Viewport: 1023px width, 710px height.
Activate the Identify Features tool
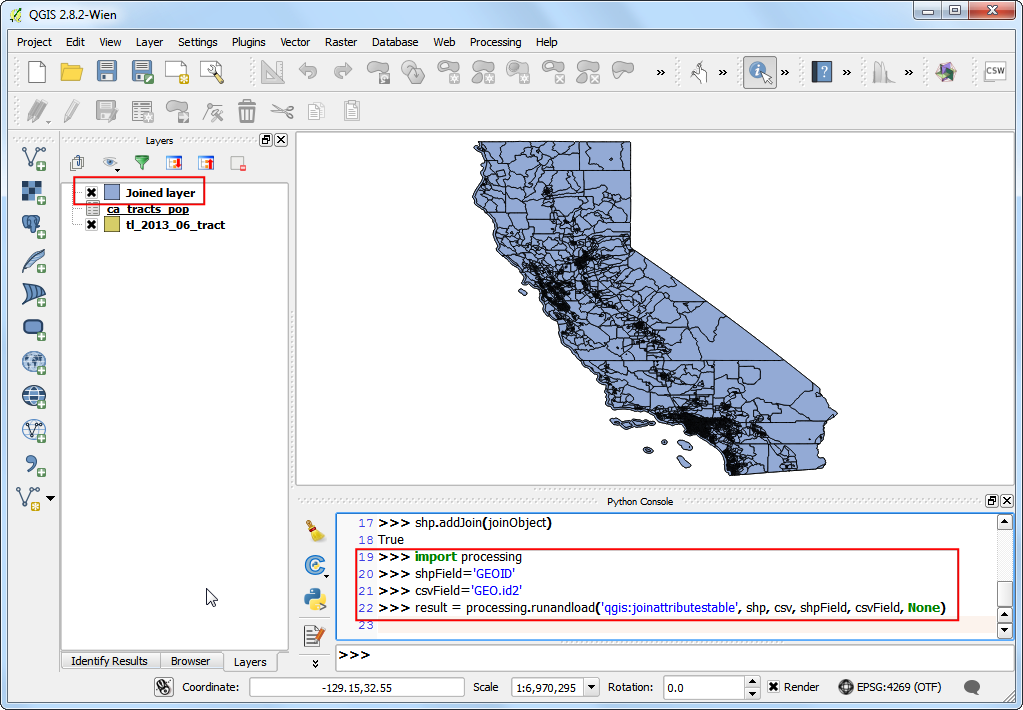point(759,72)
